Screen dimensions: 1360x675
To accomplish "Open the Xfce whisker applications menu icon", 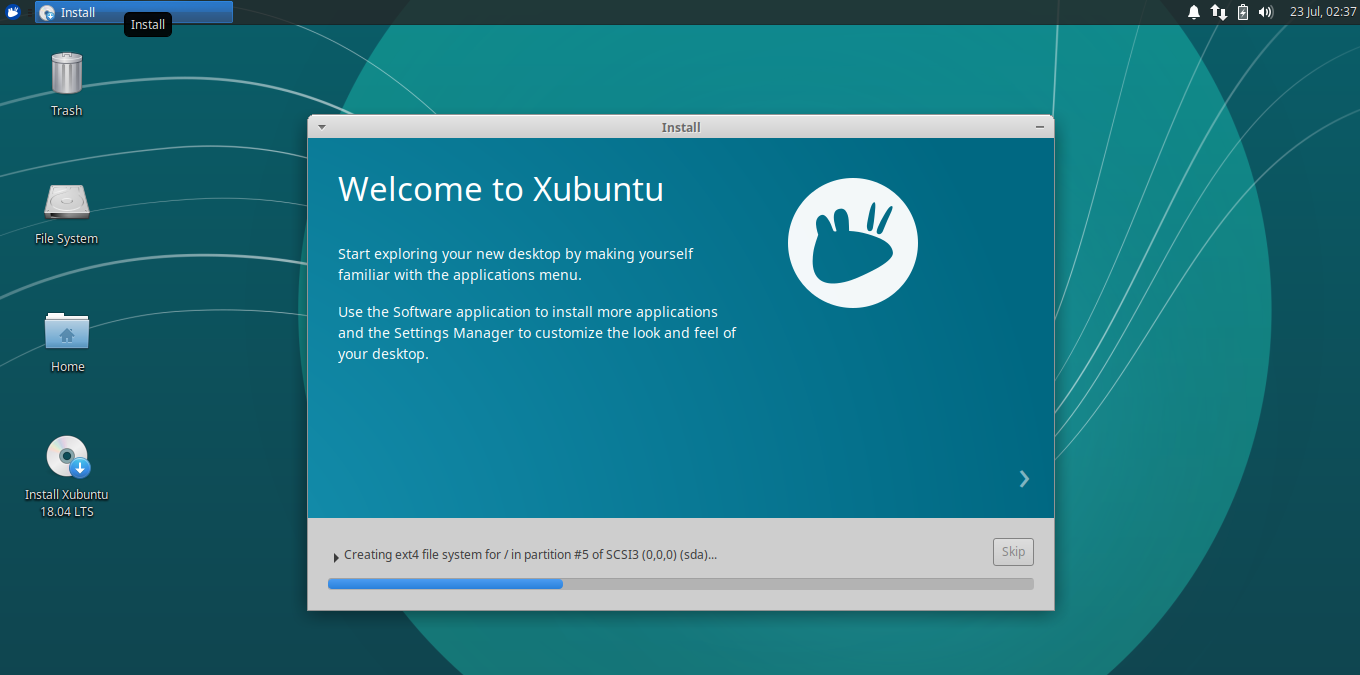I will [x=14, y=12].
